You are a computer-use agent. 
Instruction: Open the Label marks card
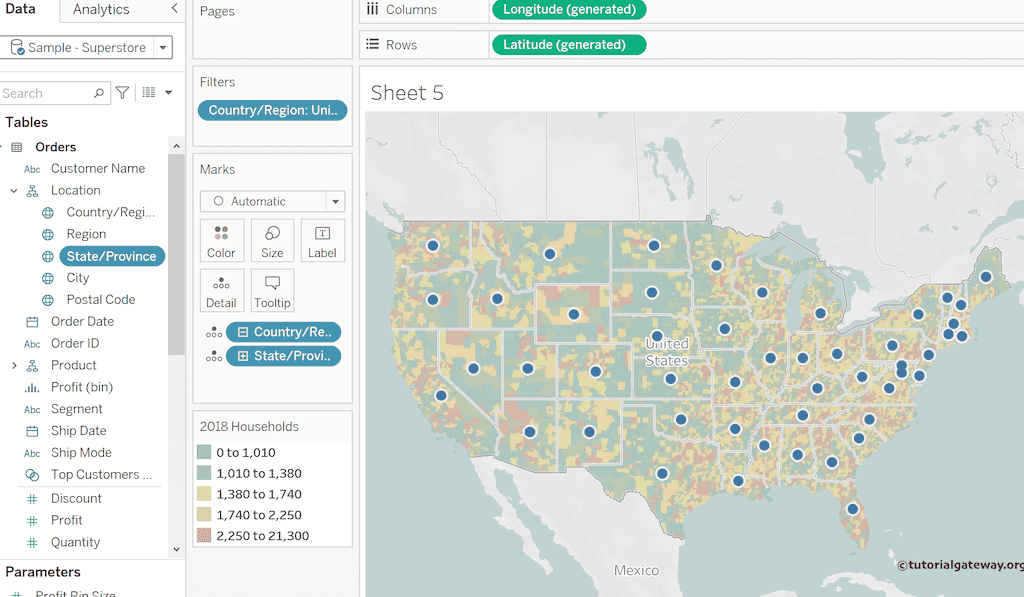point(322,241)
